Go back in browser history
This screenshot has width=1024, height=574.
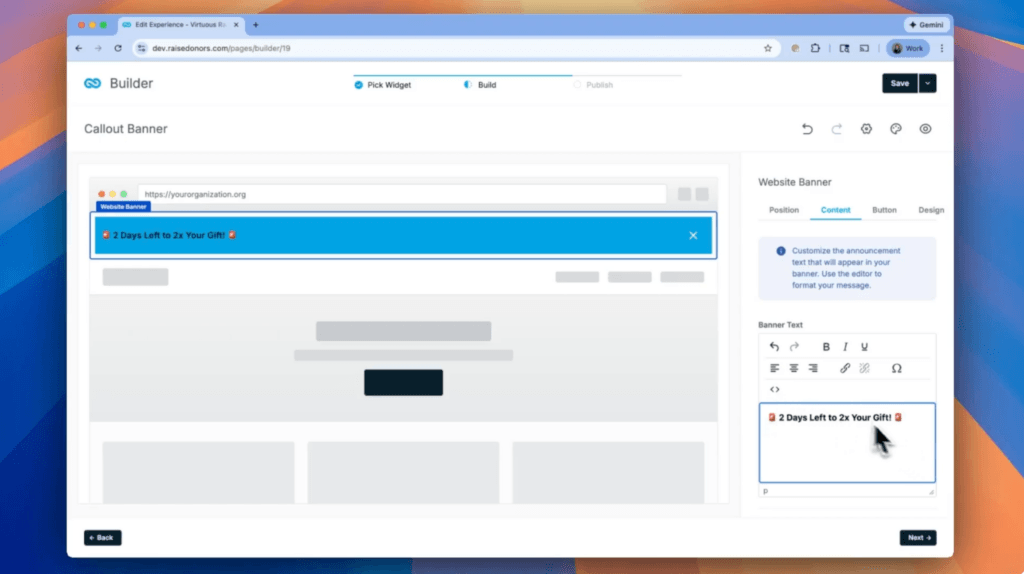[78, 48]
